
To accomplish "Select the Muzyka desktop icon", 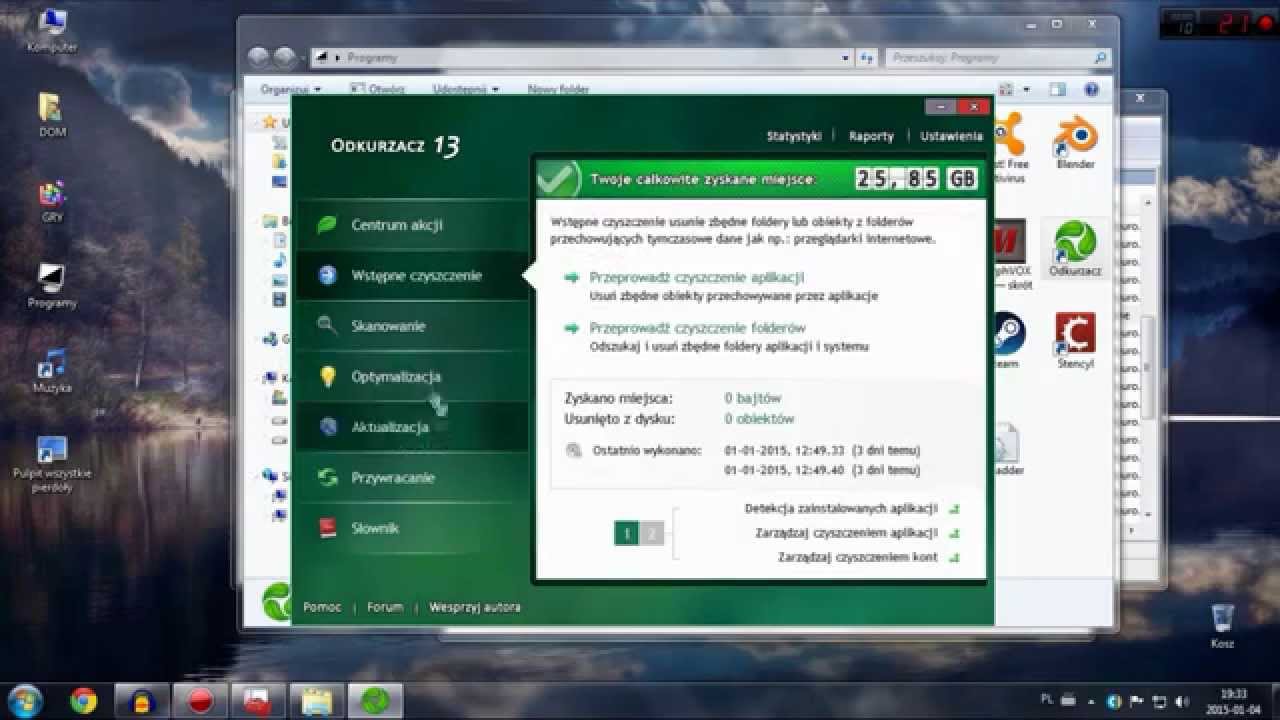I will click(x=52, y=370).
